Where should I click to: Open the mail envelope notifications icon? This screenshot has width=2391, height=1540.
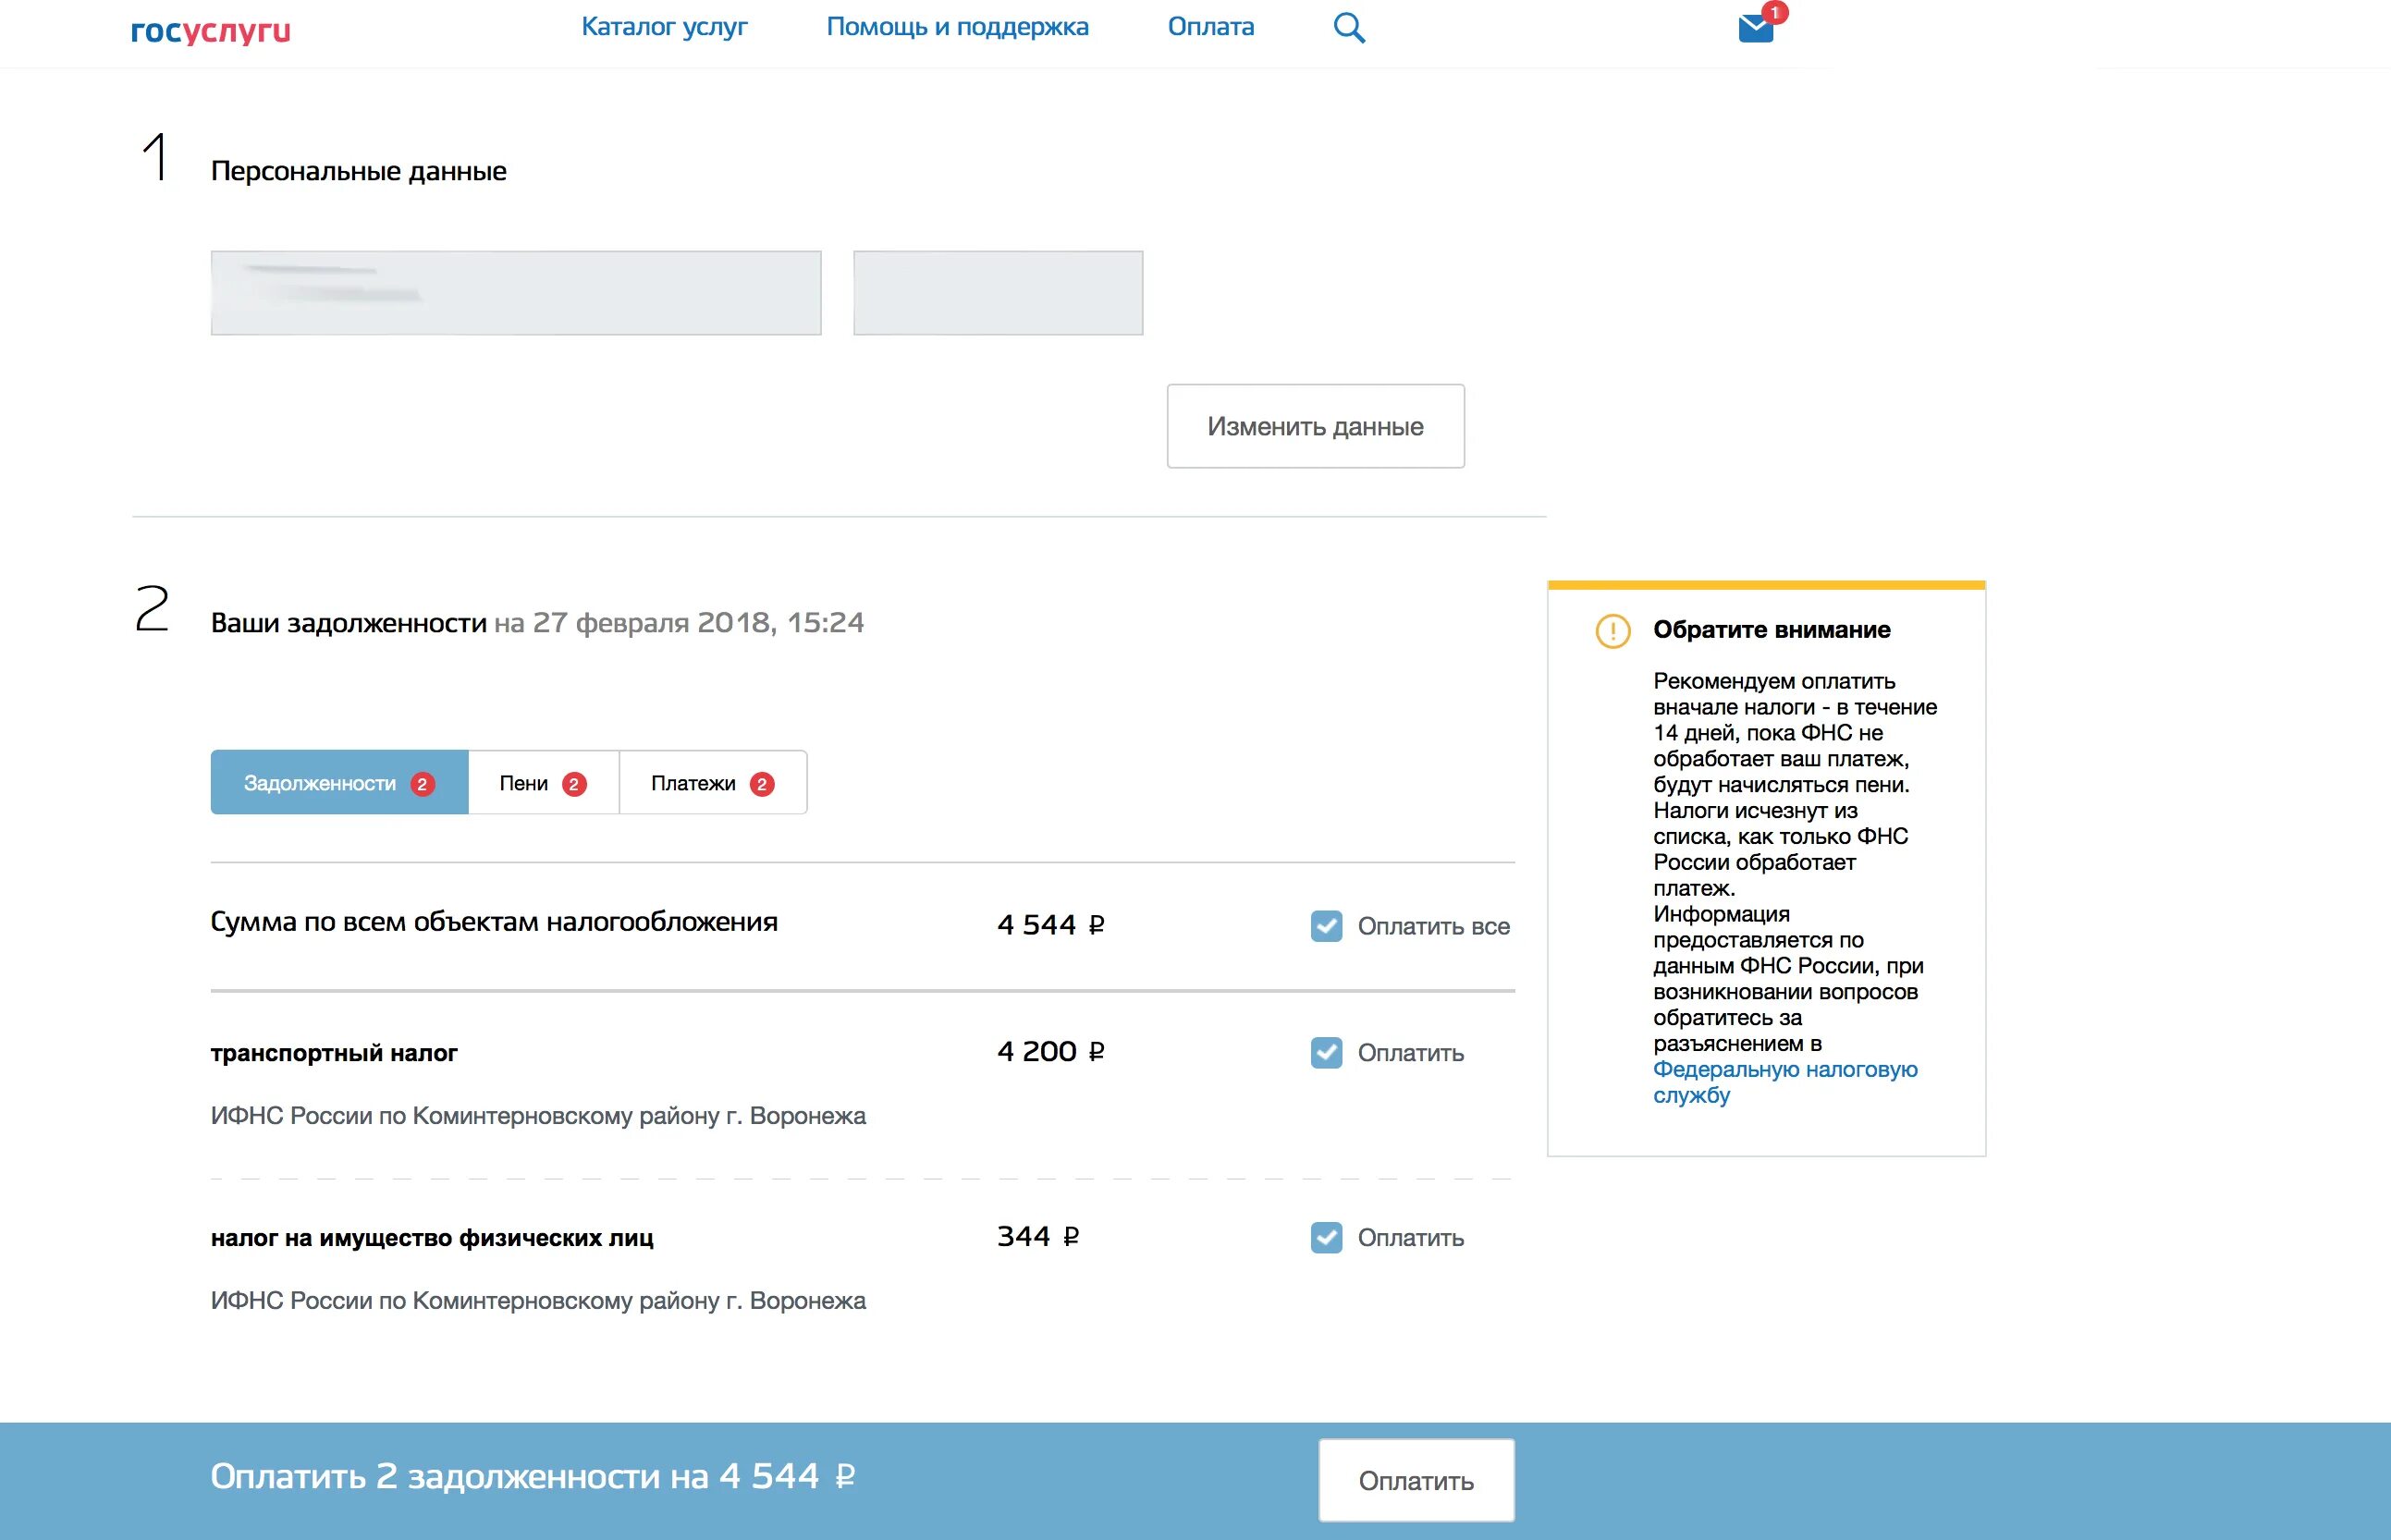[x=1757, y=28]
